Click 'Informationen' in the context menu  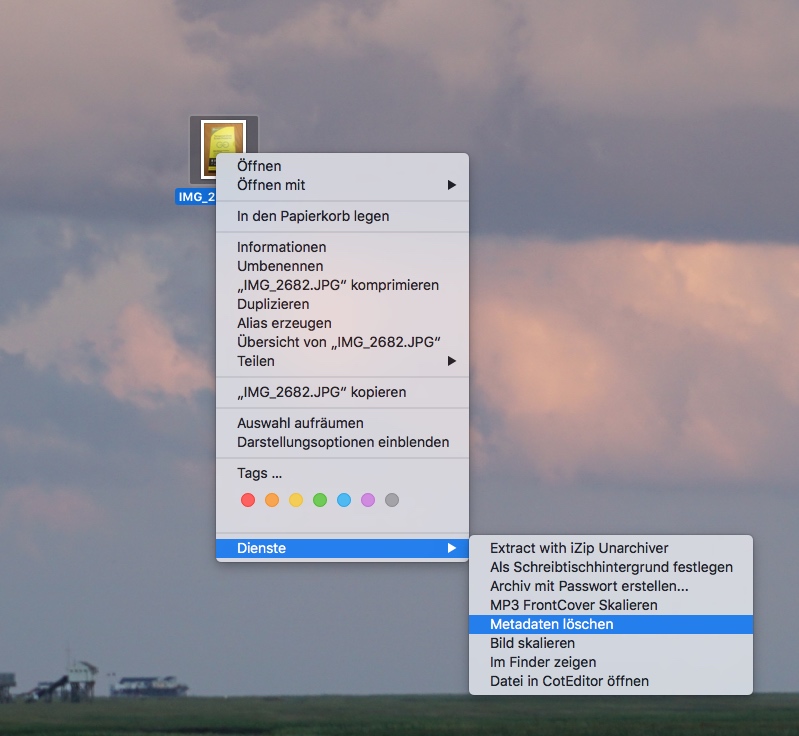pyautogui.click(x=281, y=247)
